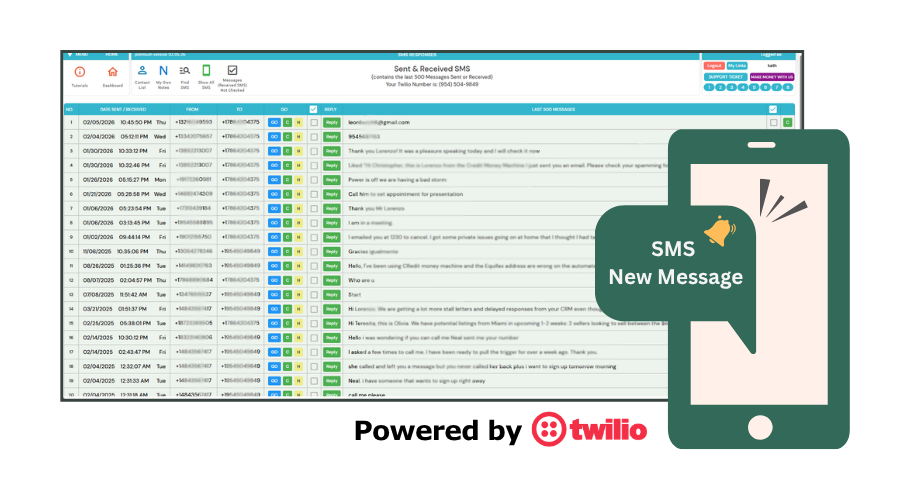This screenshot has width=900, height=500.
Task: Select date cell 02/05/2026 10:45:50 PM
Action: coord(124,122)
